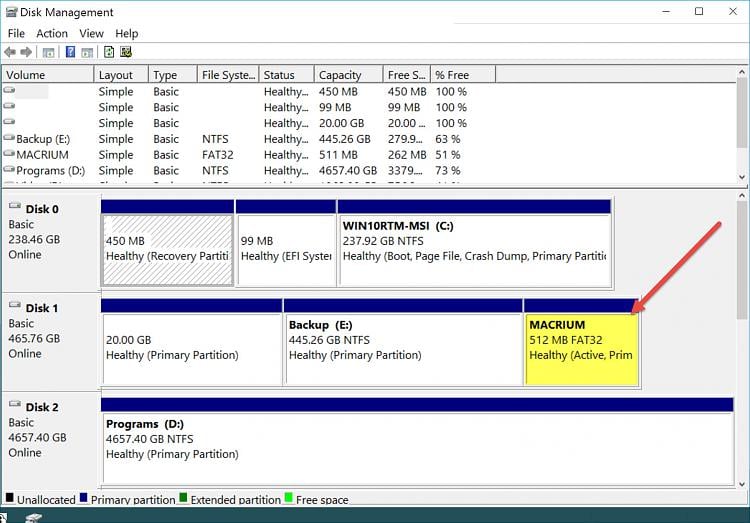Sort by the Capacity column header

pos(349,75)
